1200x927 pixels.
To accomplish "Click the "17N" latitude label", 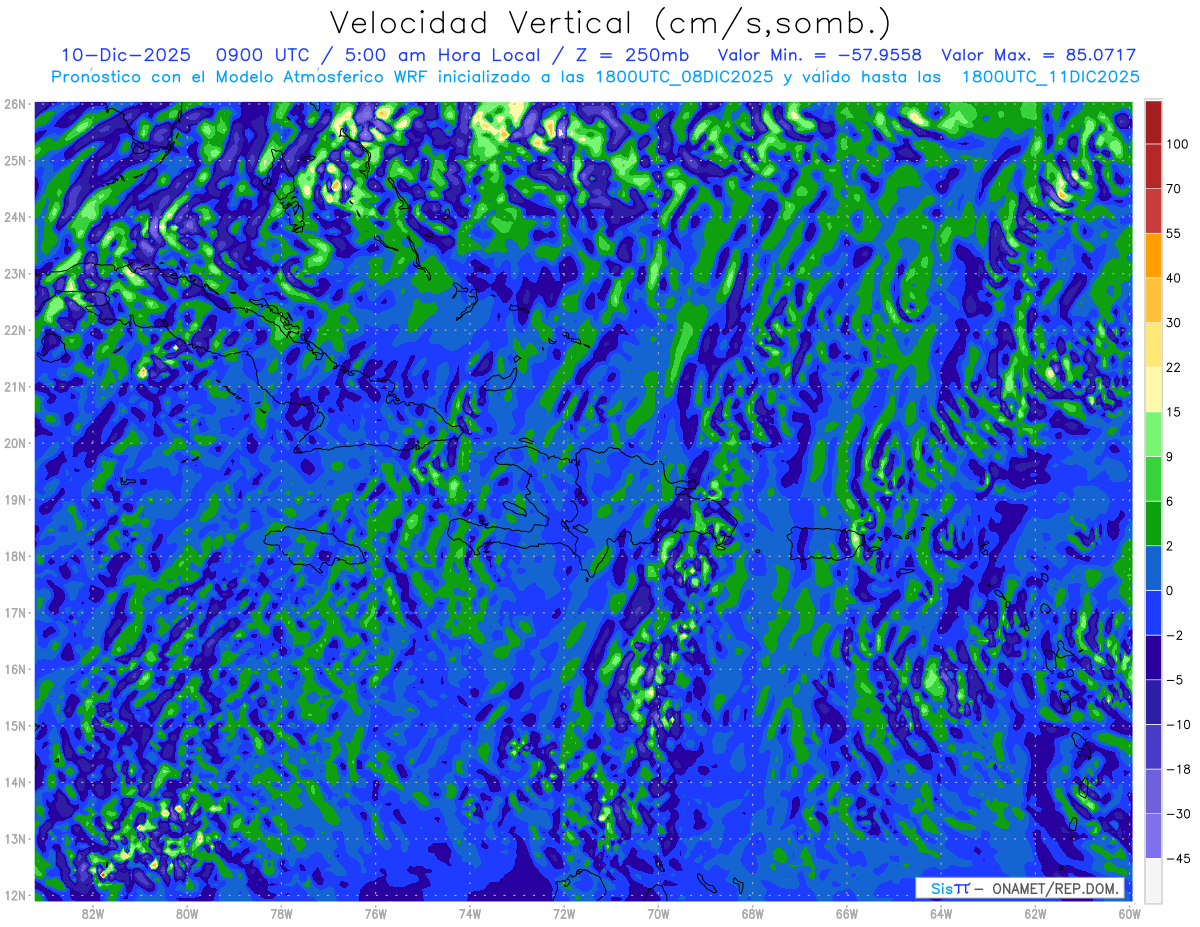I will point(14,612).
